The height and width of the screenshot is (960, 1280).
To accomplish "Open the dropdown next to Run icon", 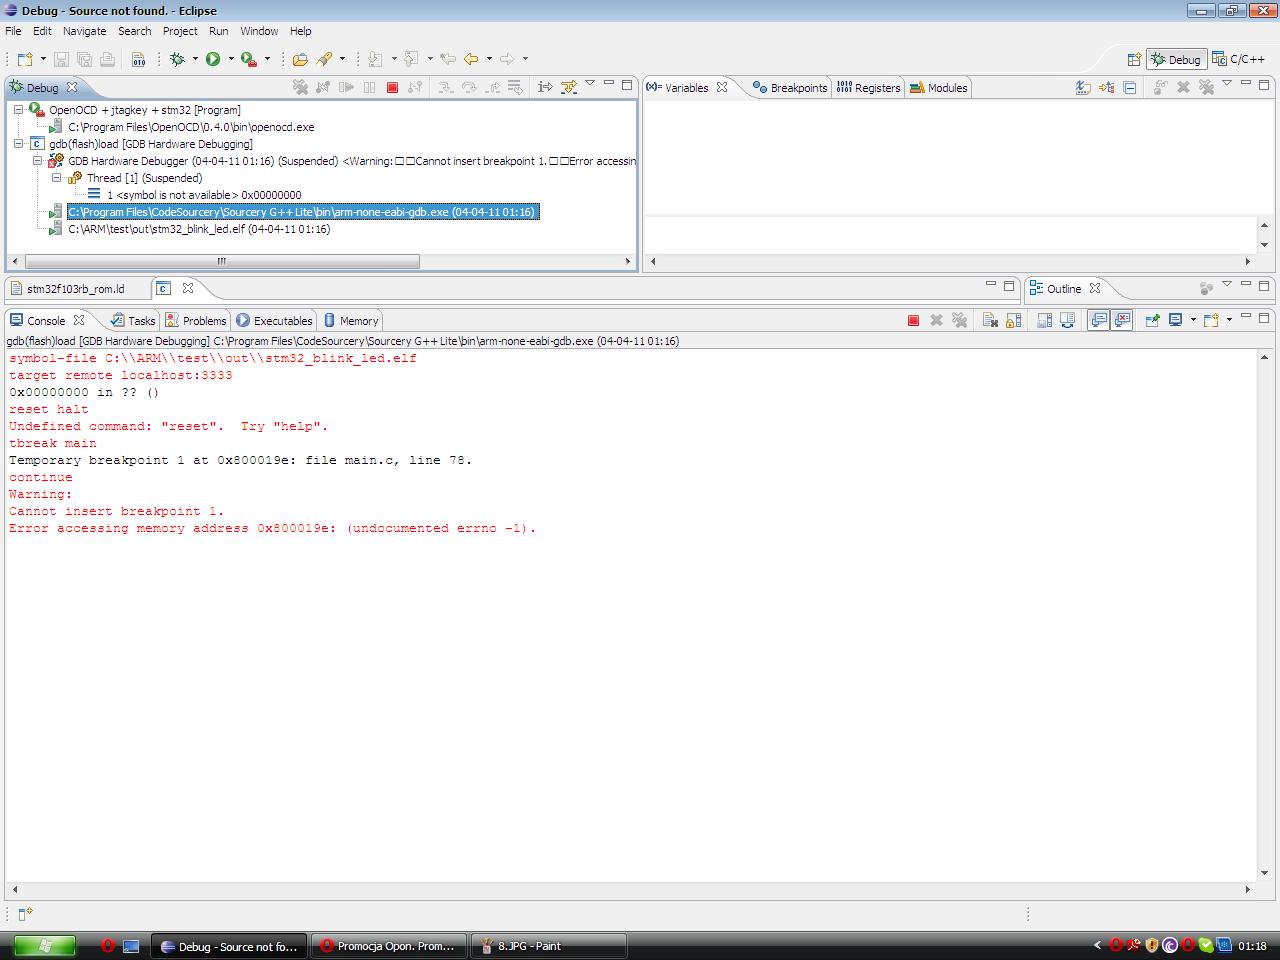I will [x=231, y=59].
